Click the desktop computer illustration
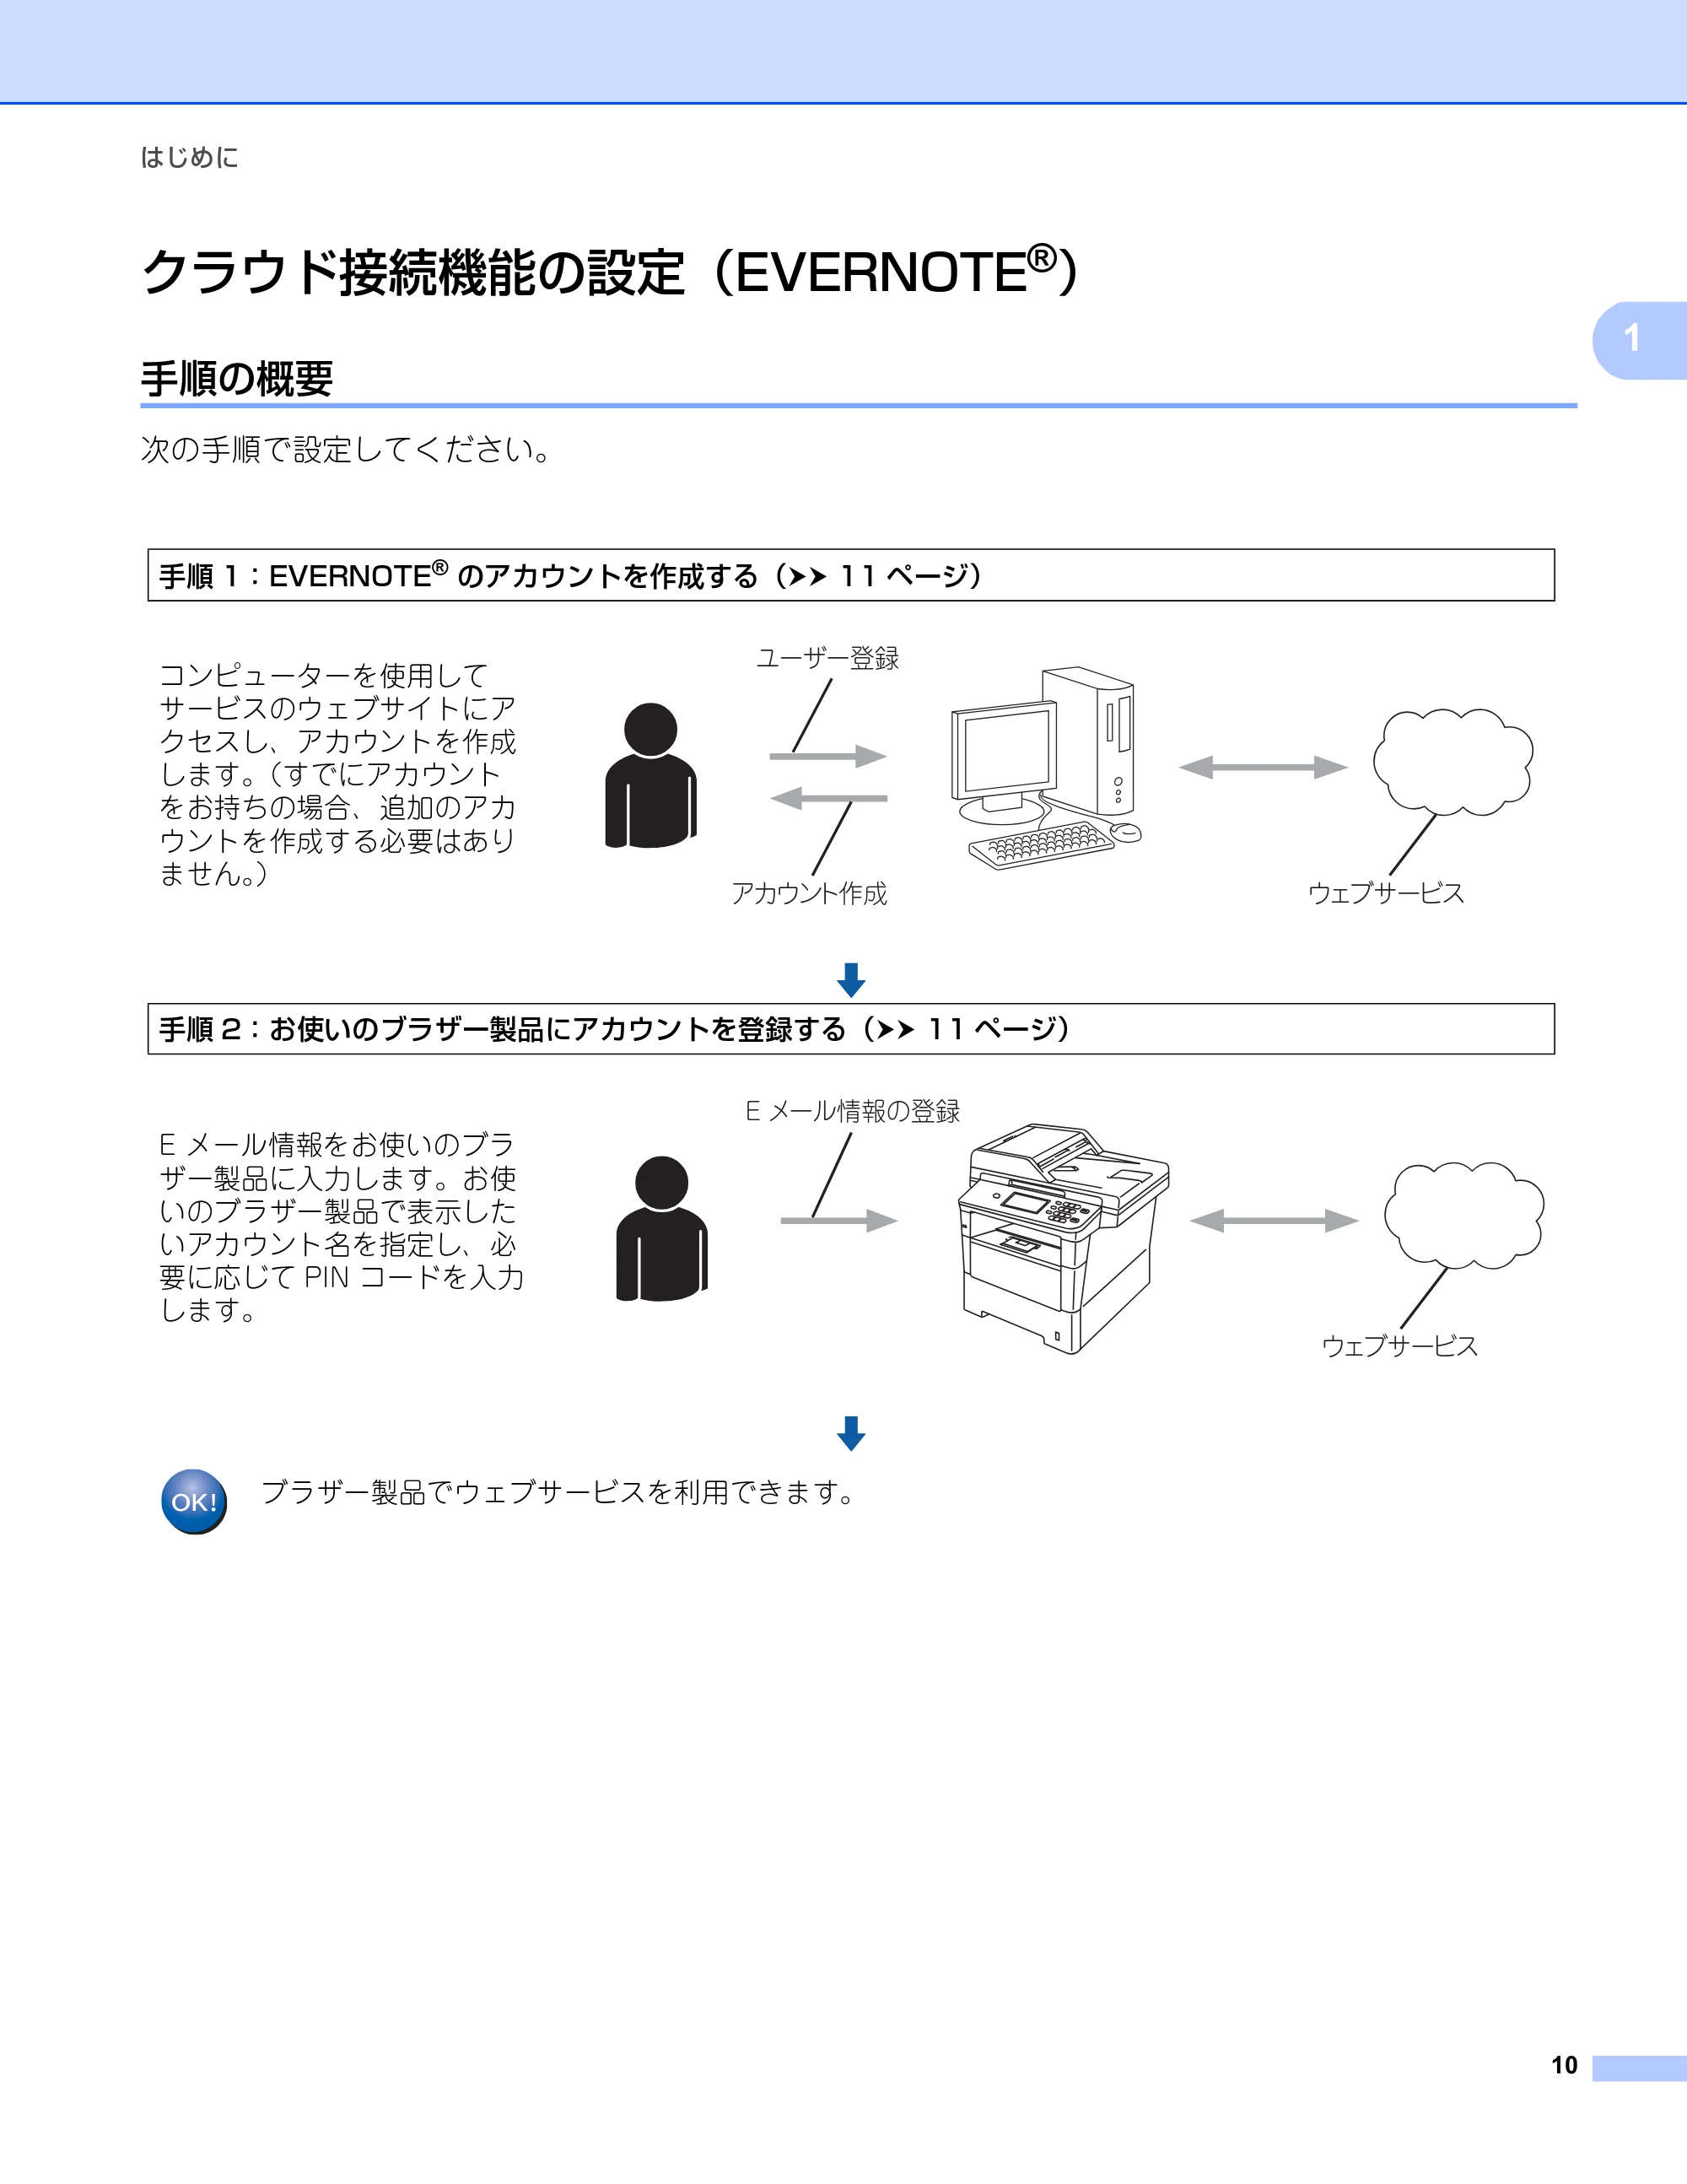The image size is (1687, 2184). [x=1045, y=768]
